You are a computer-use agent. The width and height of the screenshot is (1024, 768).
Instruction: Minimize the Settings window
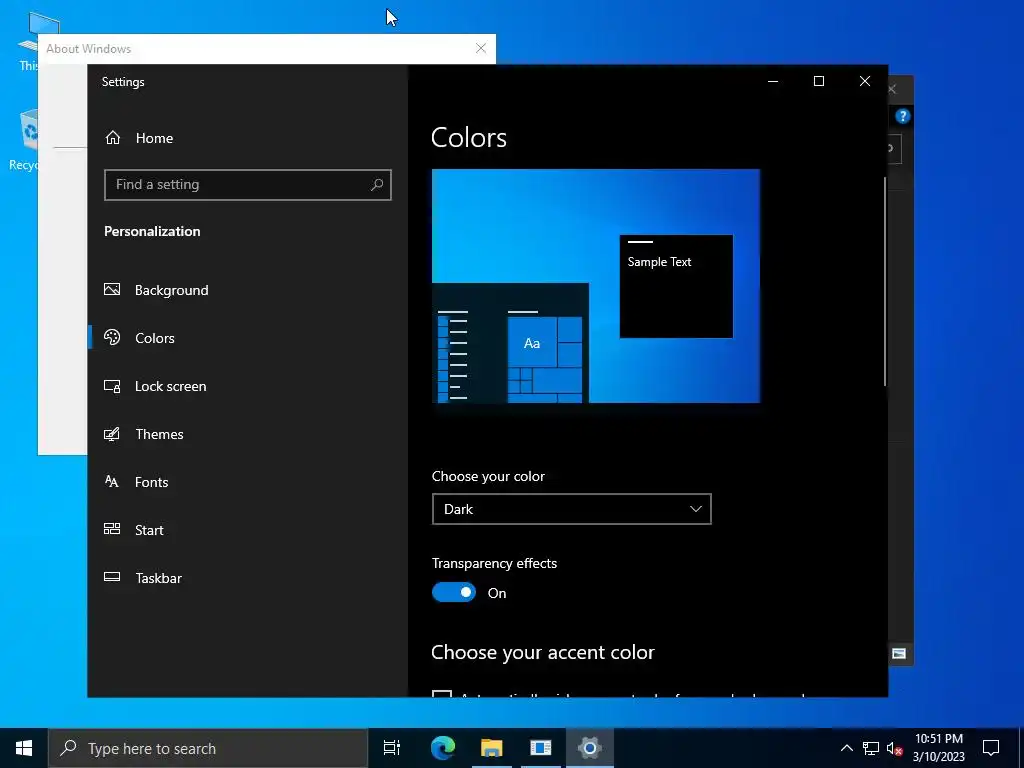pos(773,81)
